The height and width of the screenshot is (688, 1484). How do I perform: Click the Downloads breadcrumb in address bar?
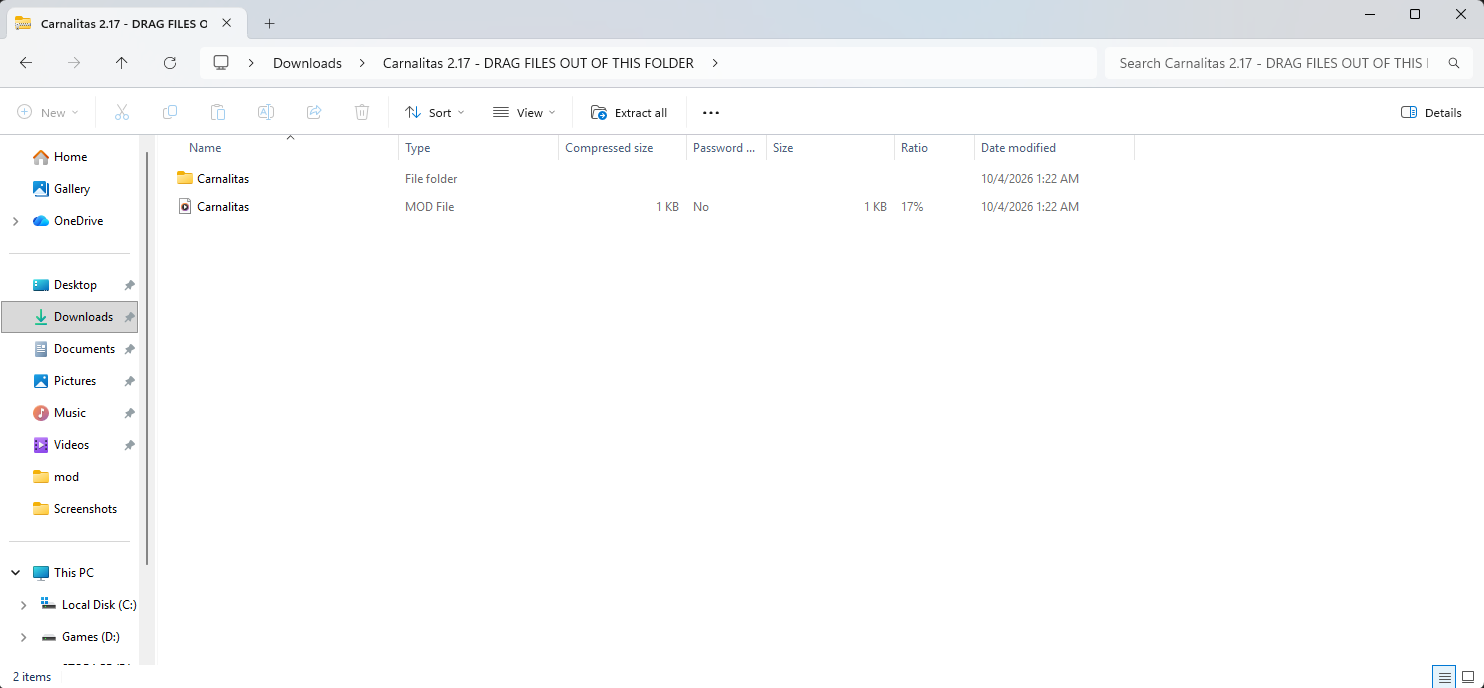307,63
